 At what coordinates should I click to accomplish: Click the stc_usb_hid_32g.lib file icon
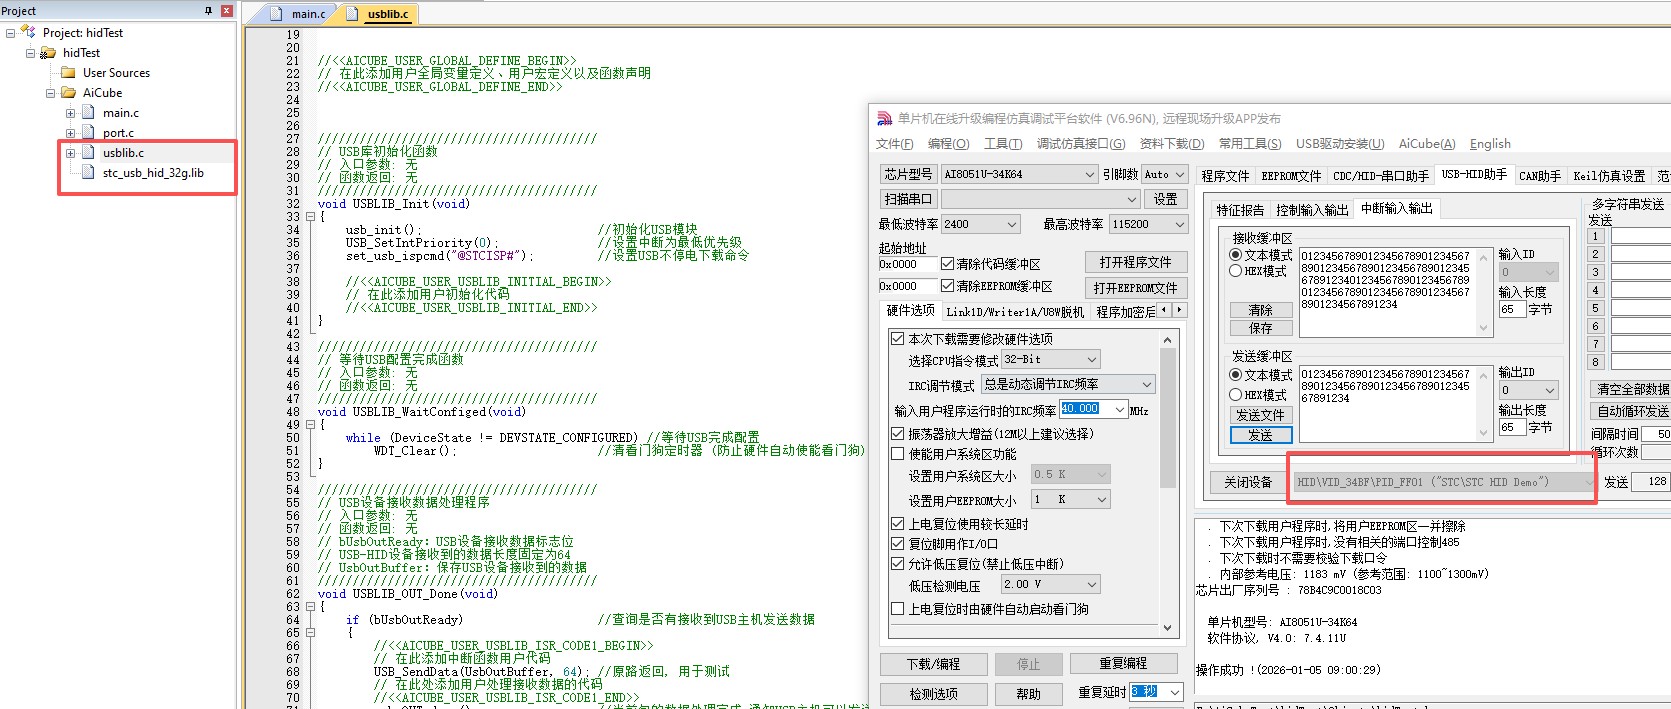click(88, 173)
